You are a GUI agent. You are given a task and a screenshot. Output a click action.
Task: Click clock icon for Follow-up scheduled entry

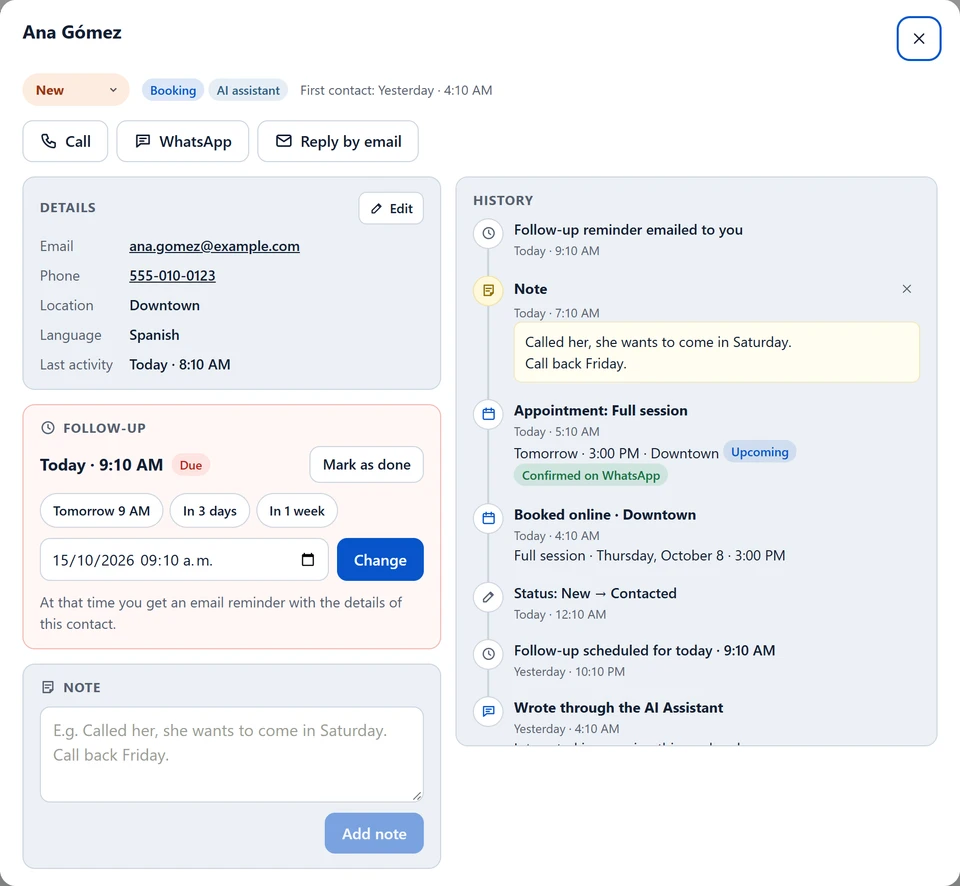(488, 654)
